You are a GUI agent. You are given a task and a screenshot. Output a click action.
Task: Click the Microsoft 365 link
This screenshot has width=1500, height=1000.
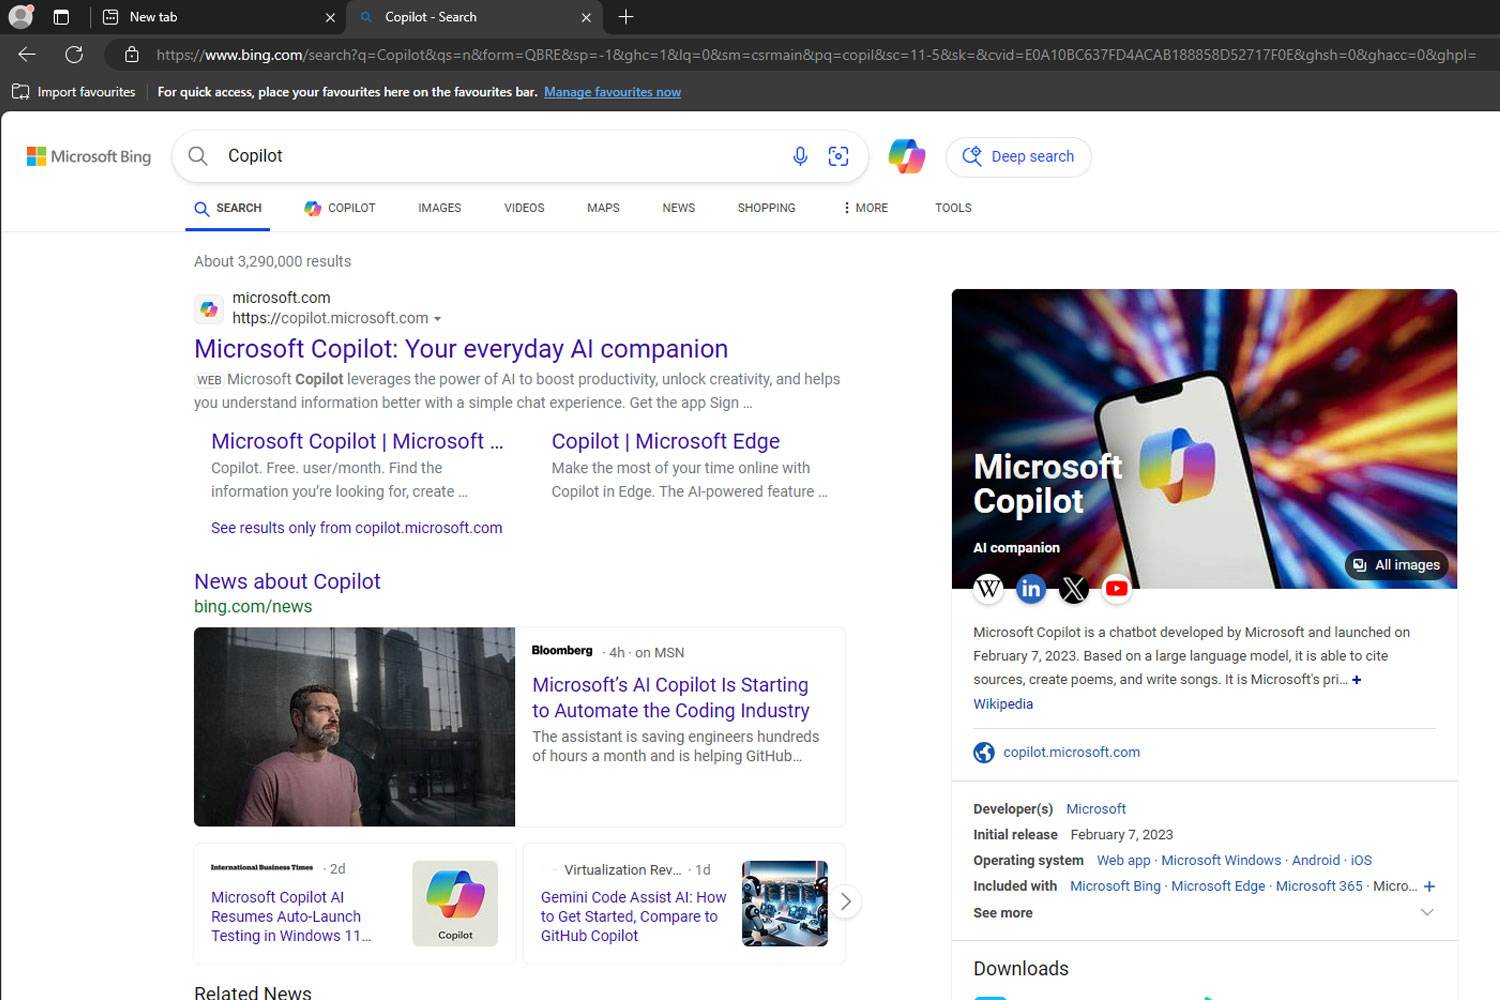[1319, 887]
